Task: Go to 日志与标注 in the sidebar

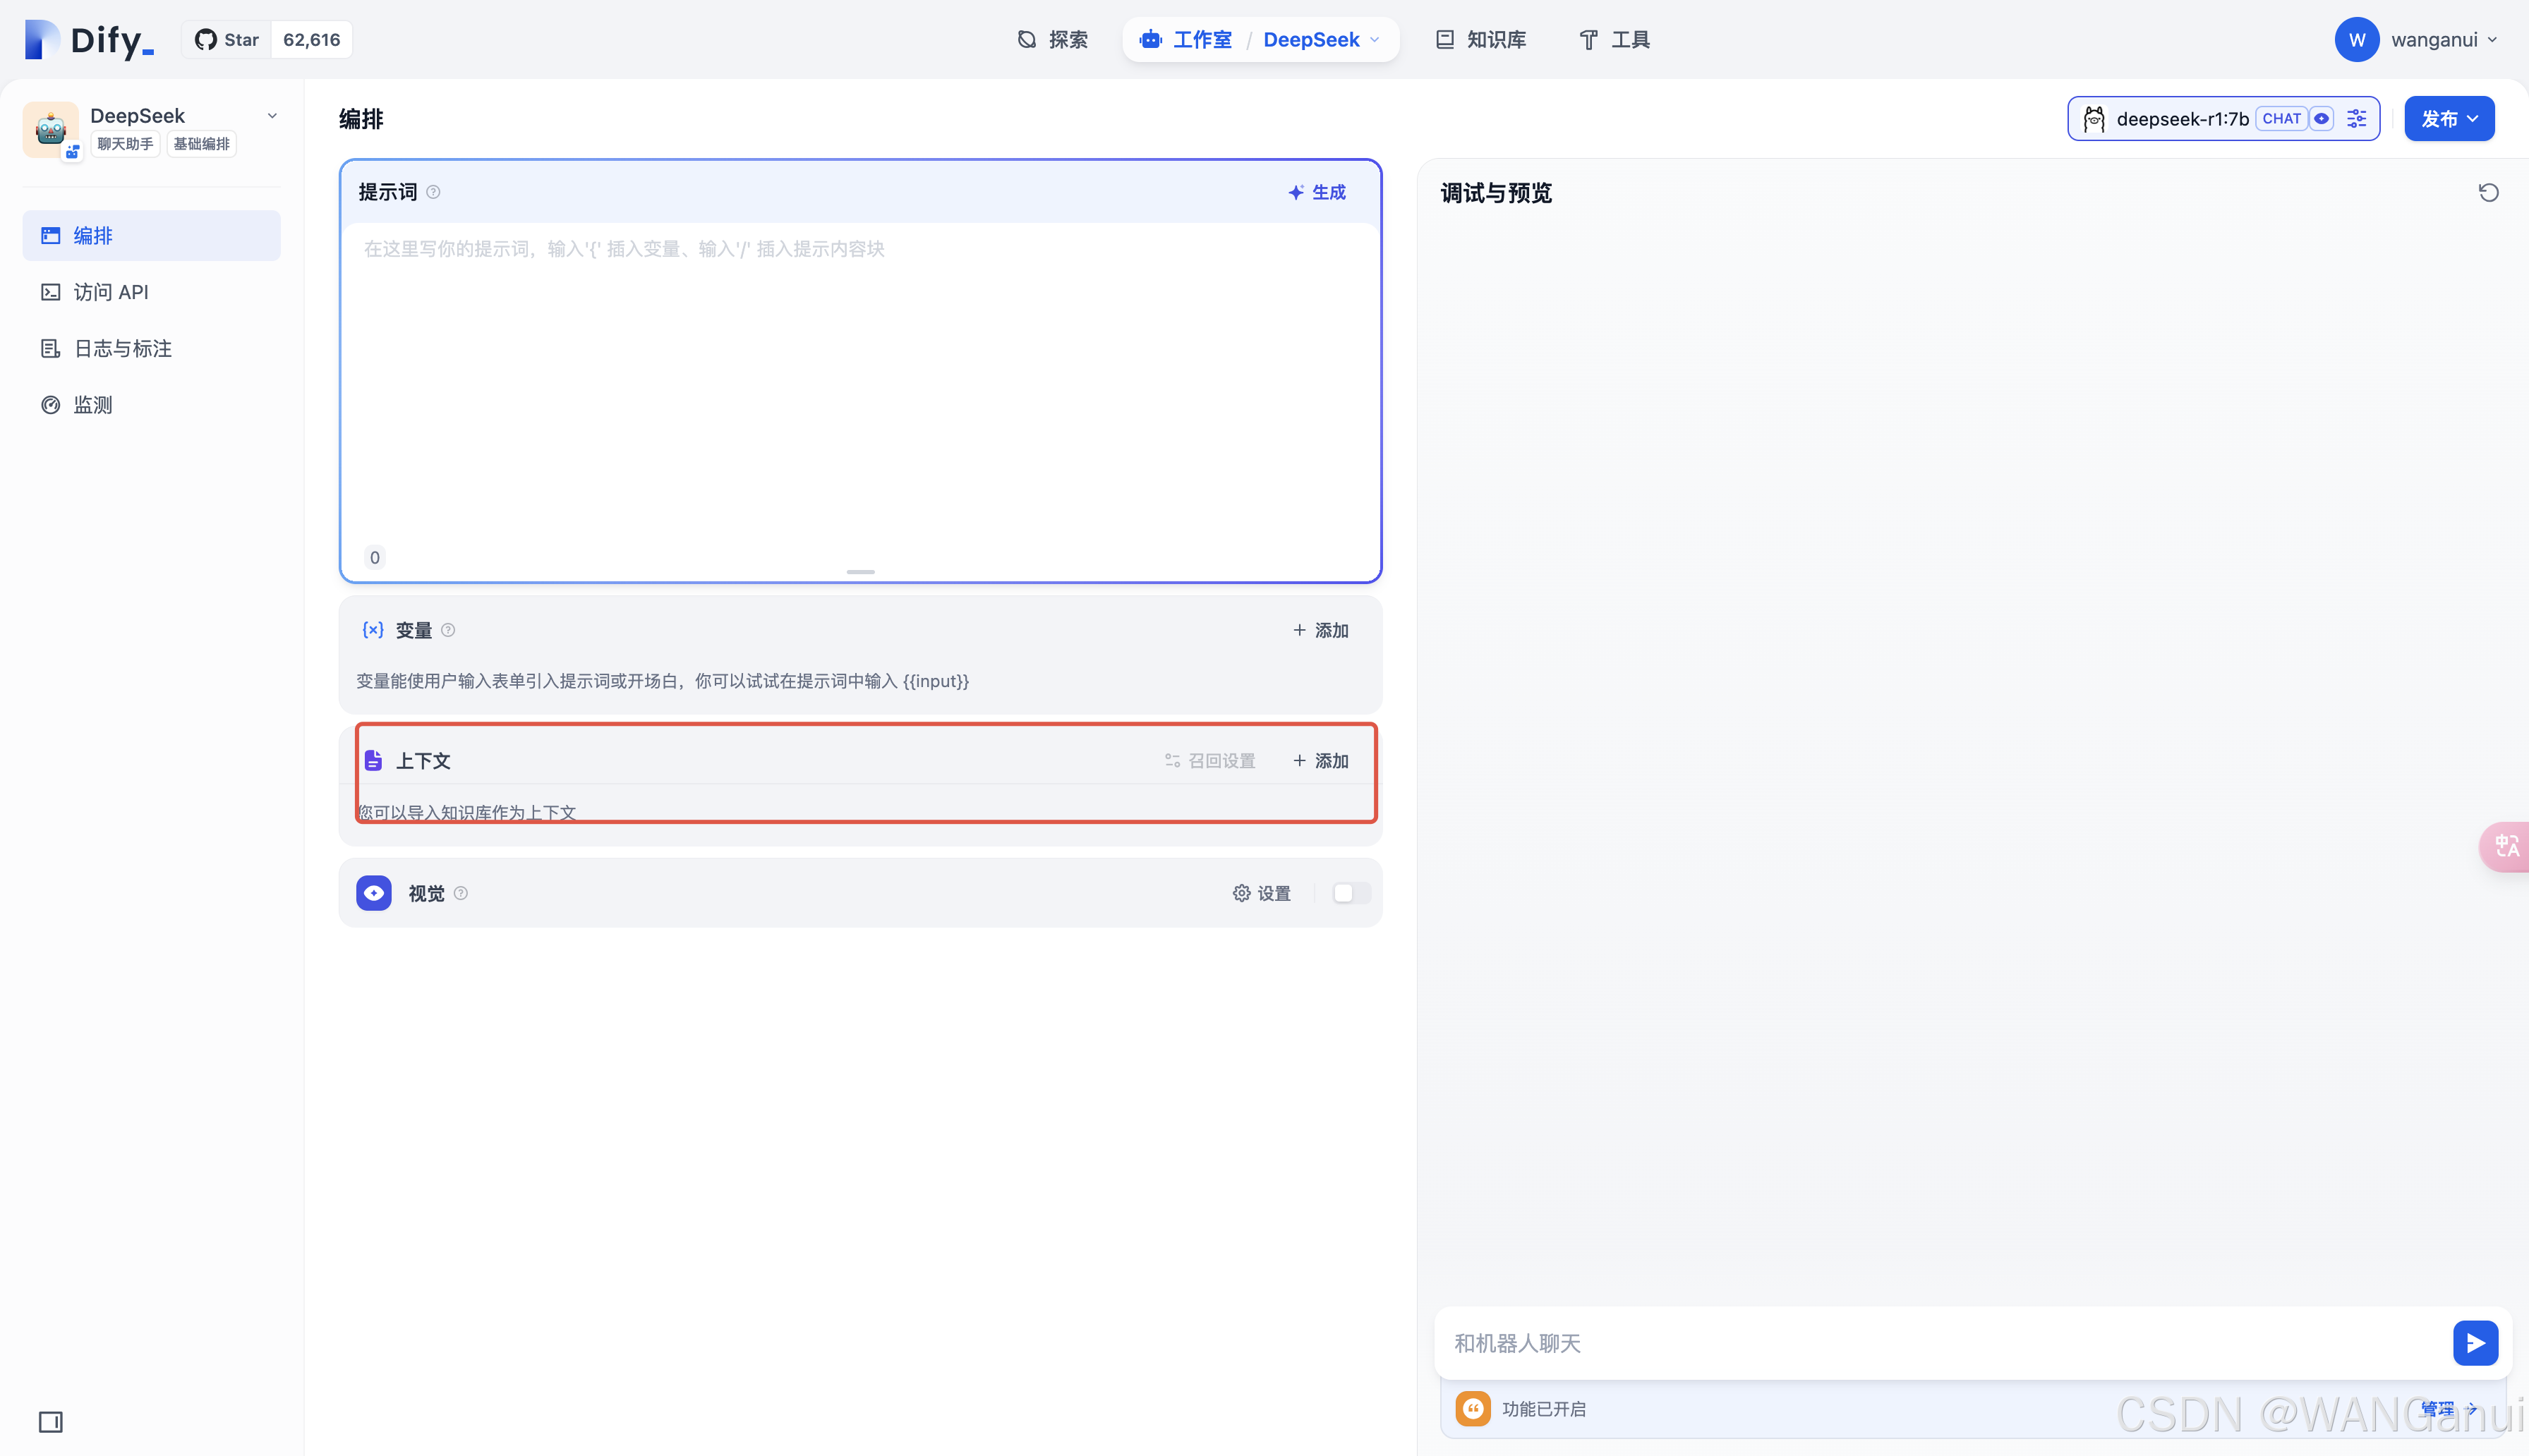Action: pos(122,348)
